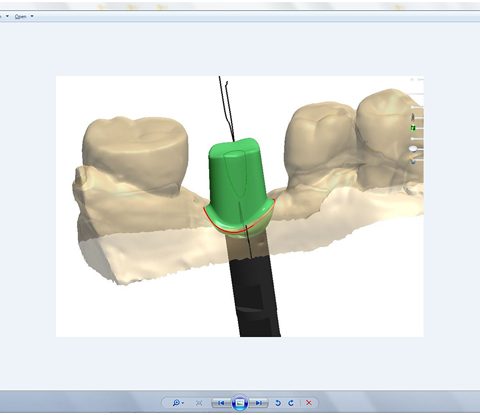Click the displayed dental abutment image
The width and height of the screenshot is (480, 415).
(240, 206)
